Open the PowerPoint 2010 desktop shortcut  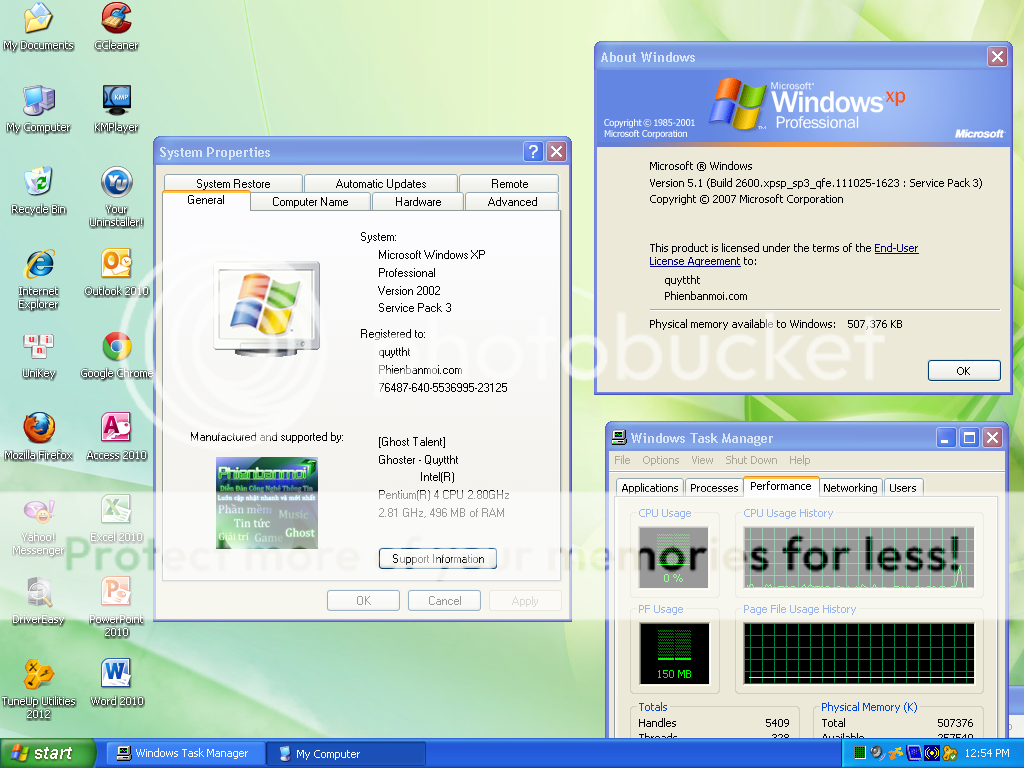click(x=116, y=607)
